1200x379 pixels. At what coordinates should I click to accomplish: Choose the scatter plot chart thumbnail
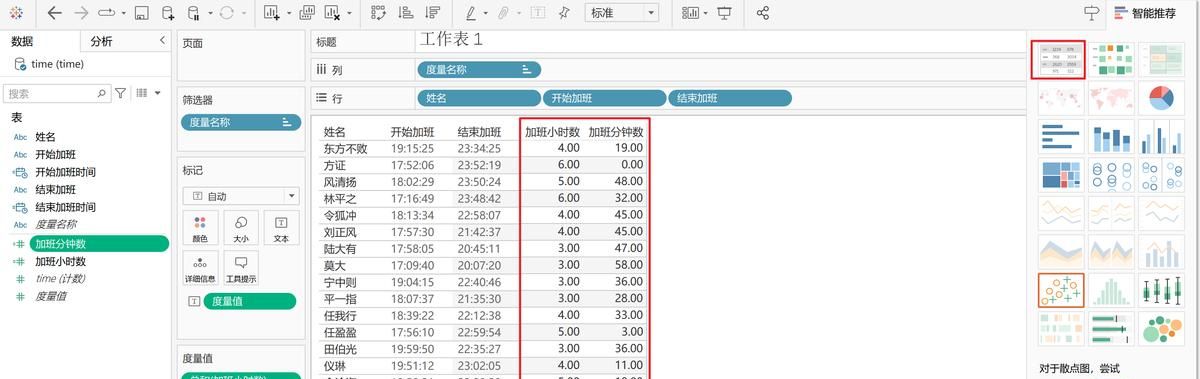click(1061, 290)
